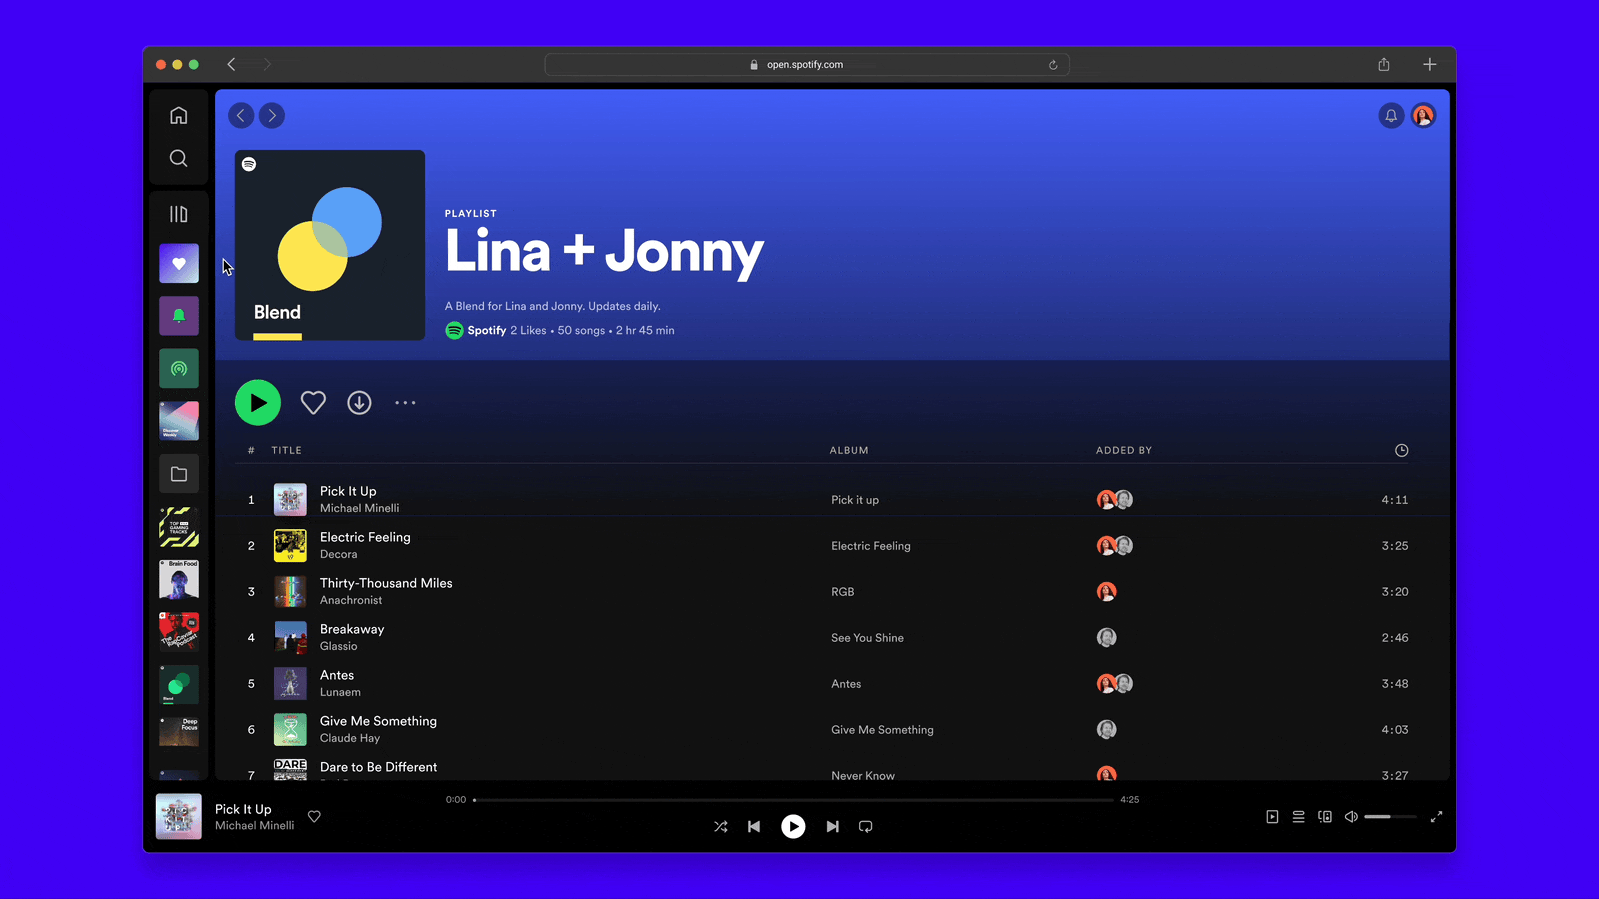The width and height of the screenshot is (1599, 899).
Task: Select the track Give Me Something
Action: tap(378, 721)
